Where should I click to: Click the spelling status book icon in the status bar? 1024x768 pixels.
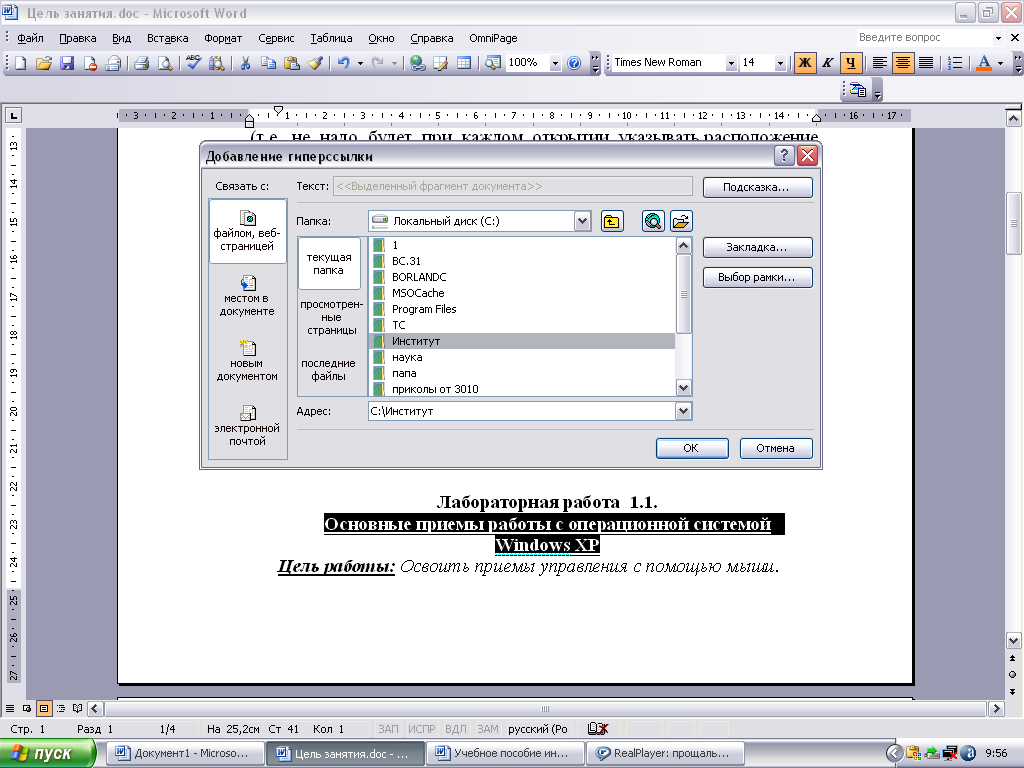pyautogui.click(x=598, y=729)
